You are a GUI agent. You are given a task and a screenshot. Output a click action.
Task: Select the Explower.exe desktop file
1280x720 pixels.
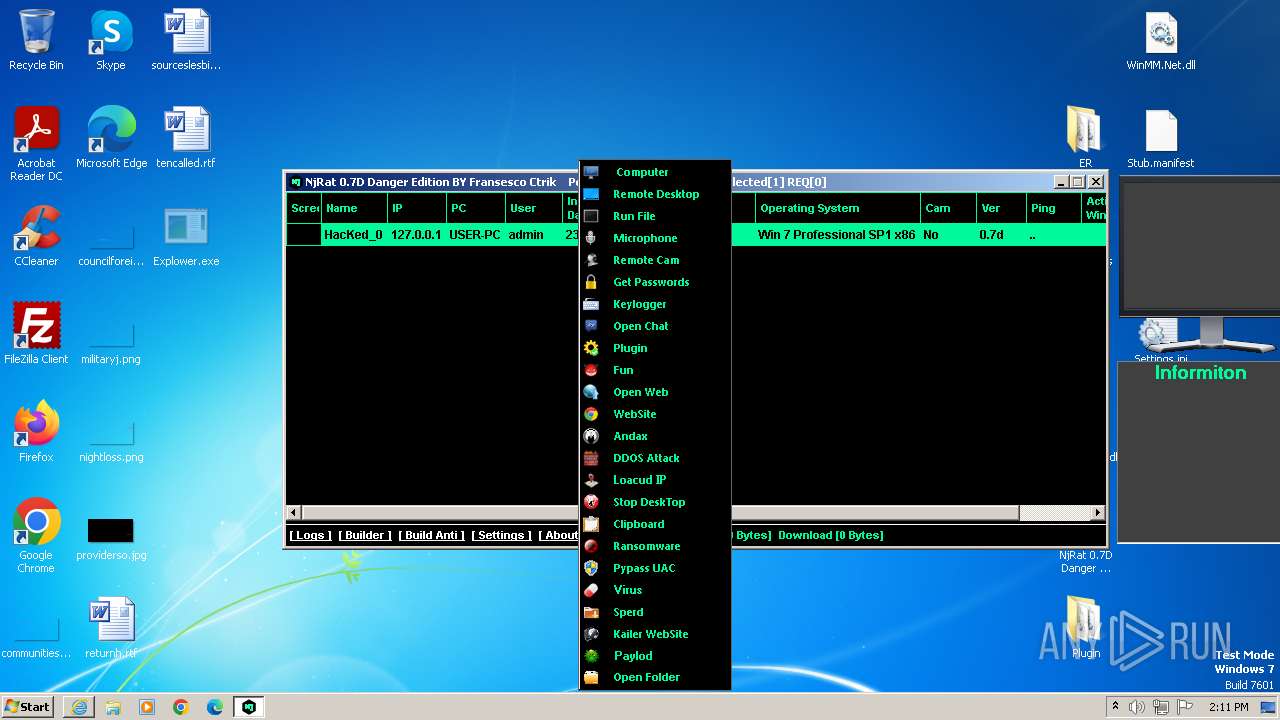[186, 237]
